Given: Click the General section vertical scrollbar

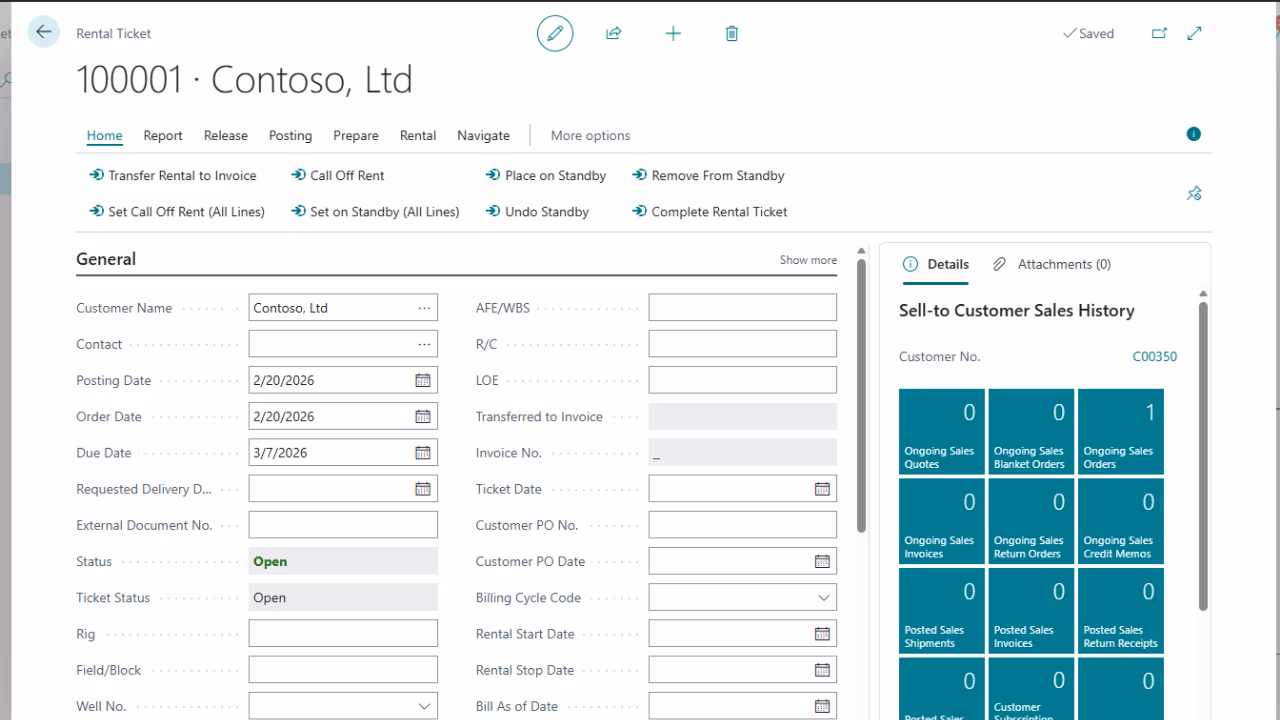Looking at the screenshot, I should (x=861, y=396).
